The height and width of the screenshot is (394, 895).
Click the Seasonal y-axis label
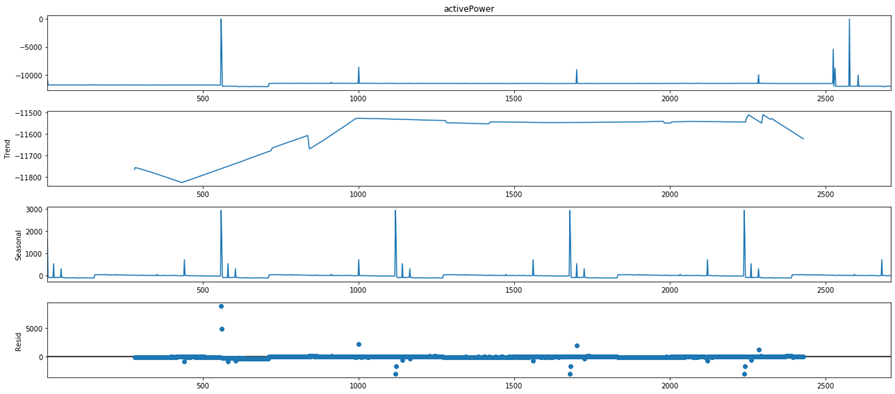click(18, 246)
